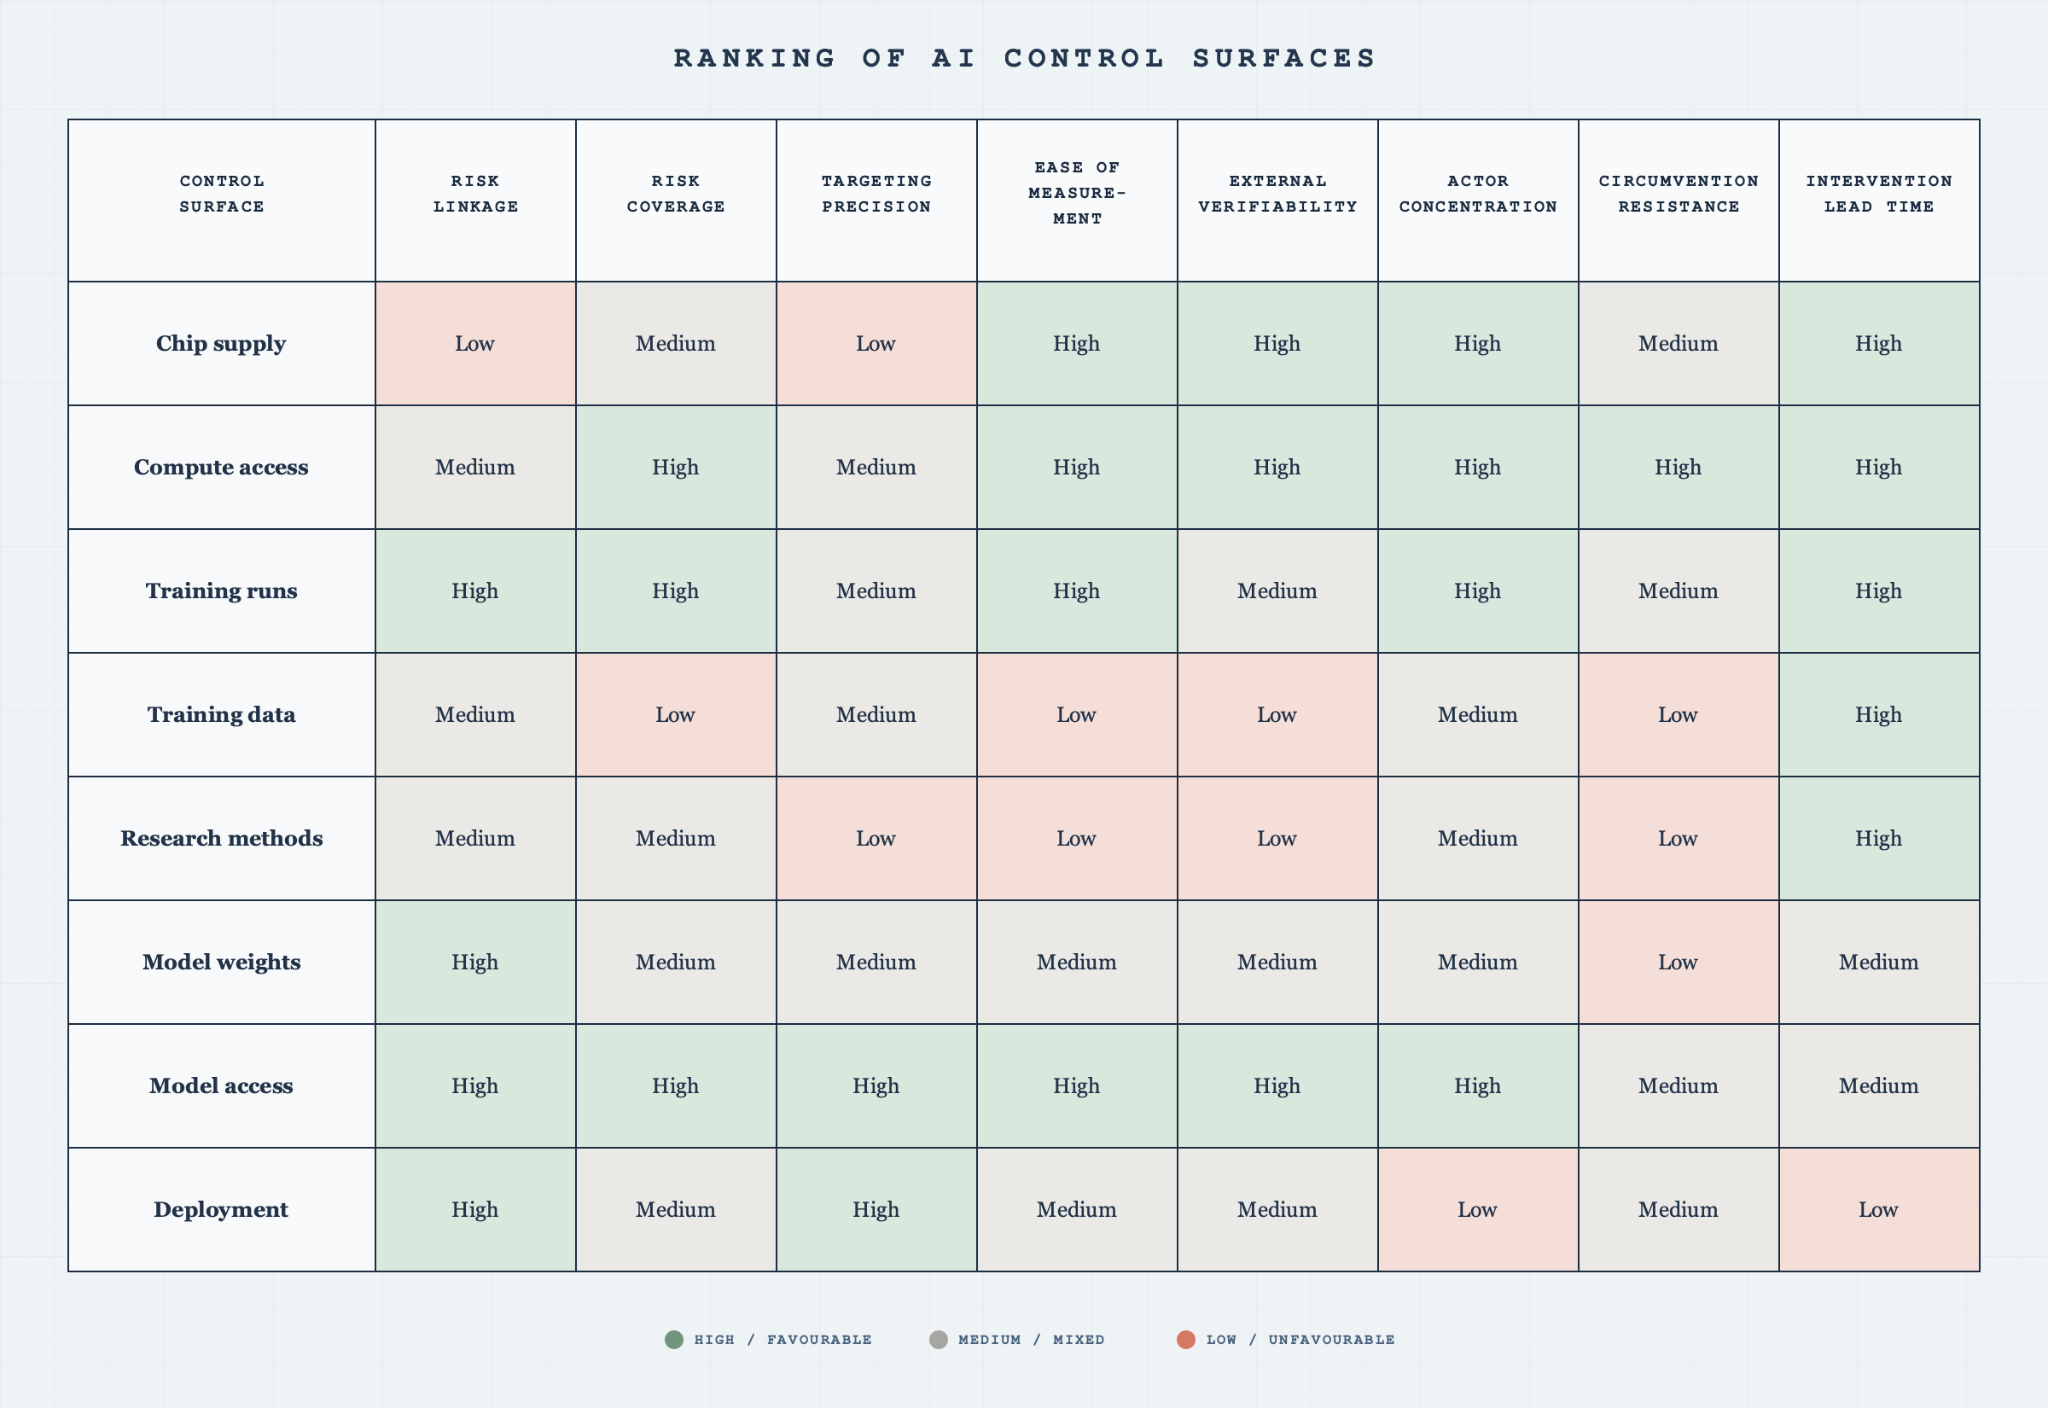
Task: Click the Circumvention Resistance column header
Action: pos(1679,194)
